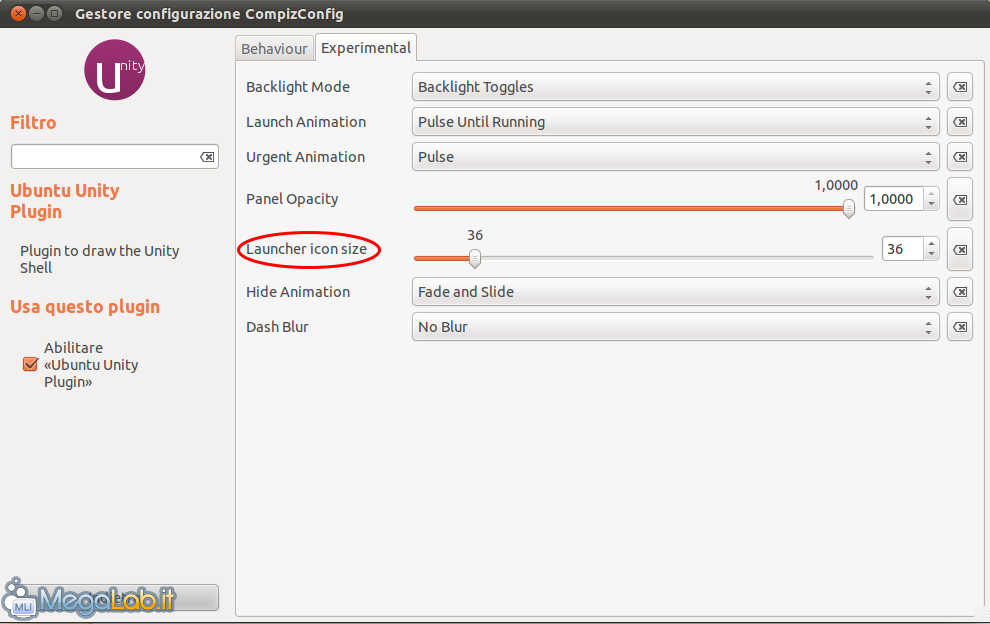Click the Dash Blur label
The width and height of the screenshot is (990, 624).
click(x=277, y=327)
